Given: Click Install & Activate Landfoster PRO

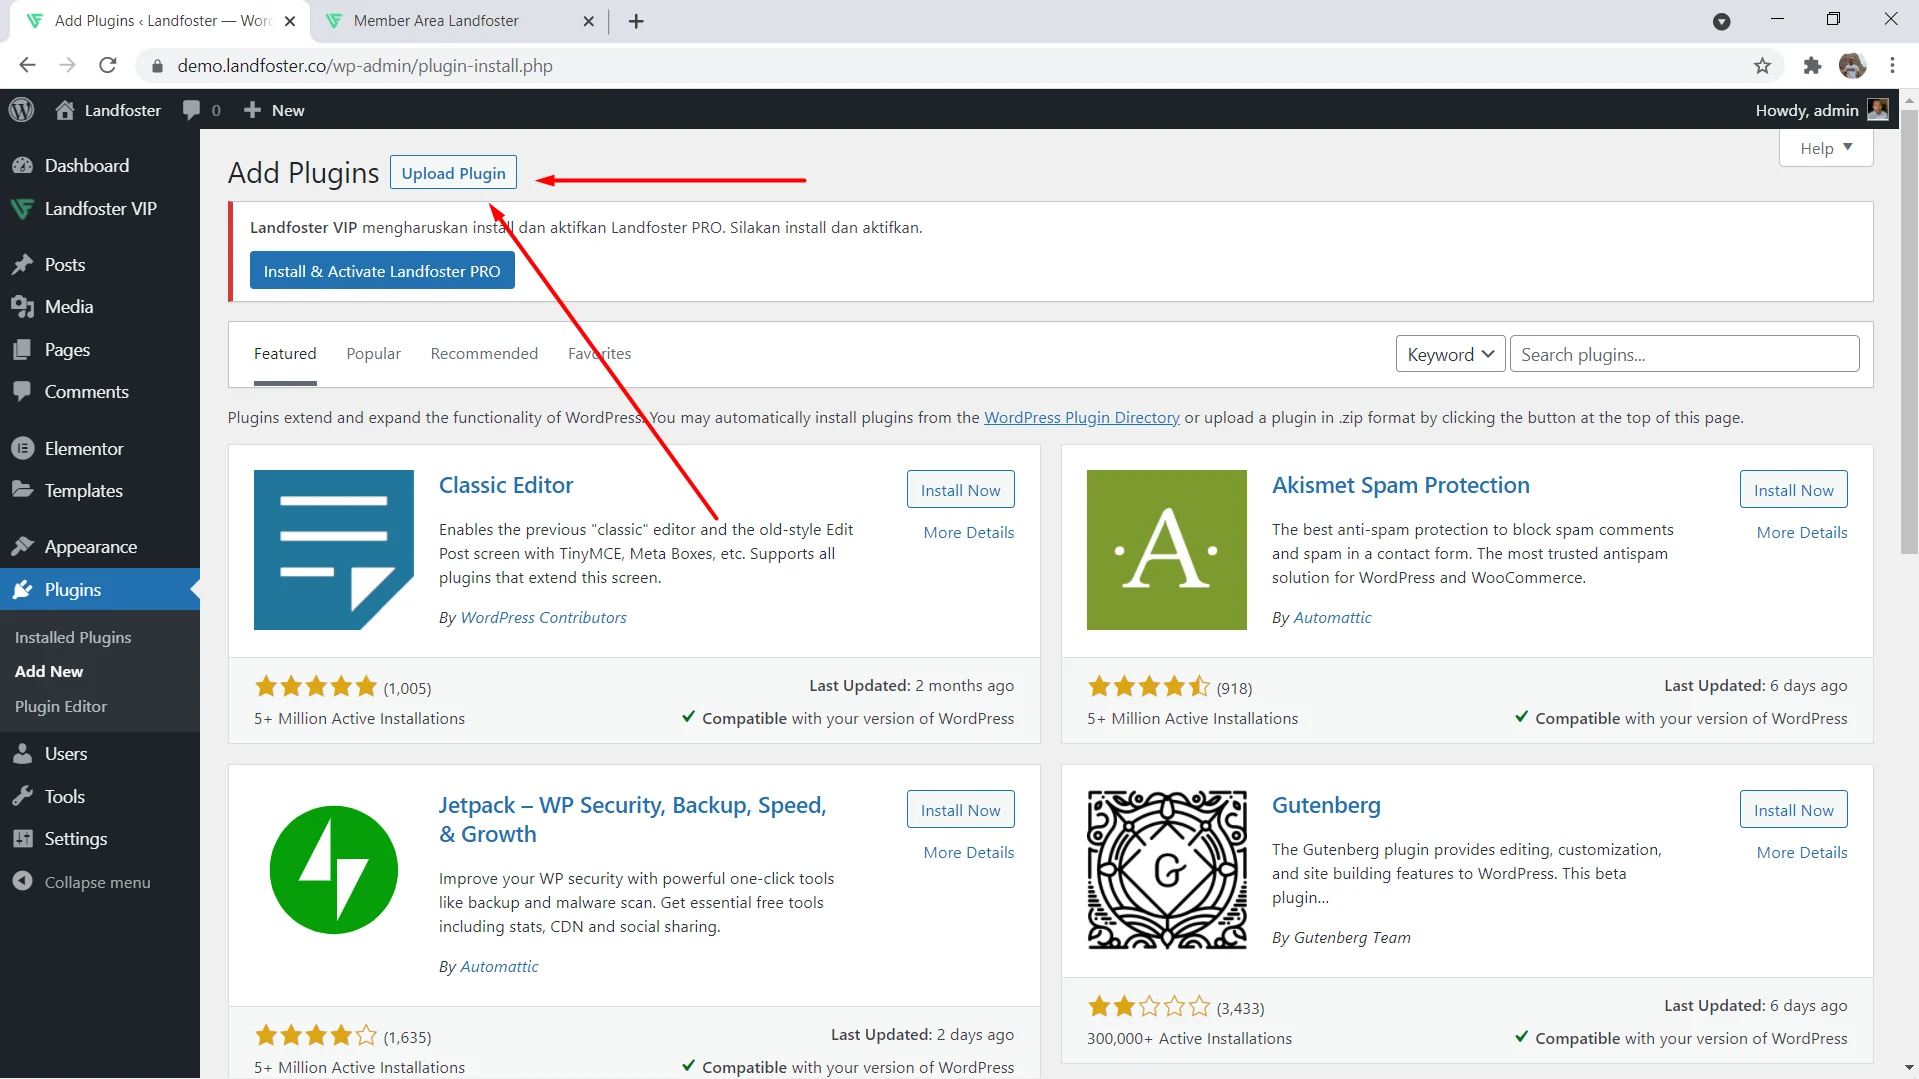Looking at the screenshot, I should pyautogui.click(x=382, y=271).
